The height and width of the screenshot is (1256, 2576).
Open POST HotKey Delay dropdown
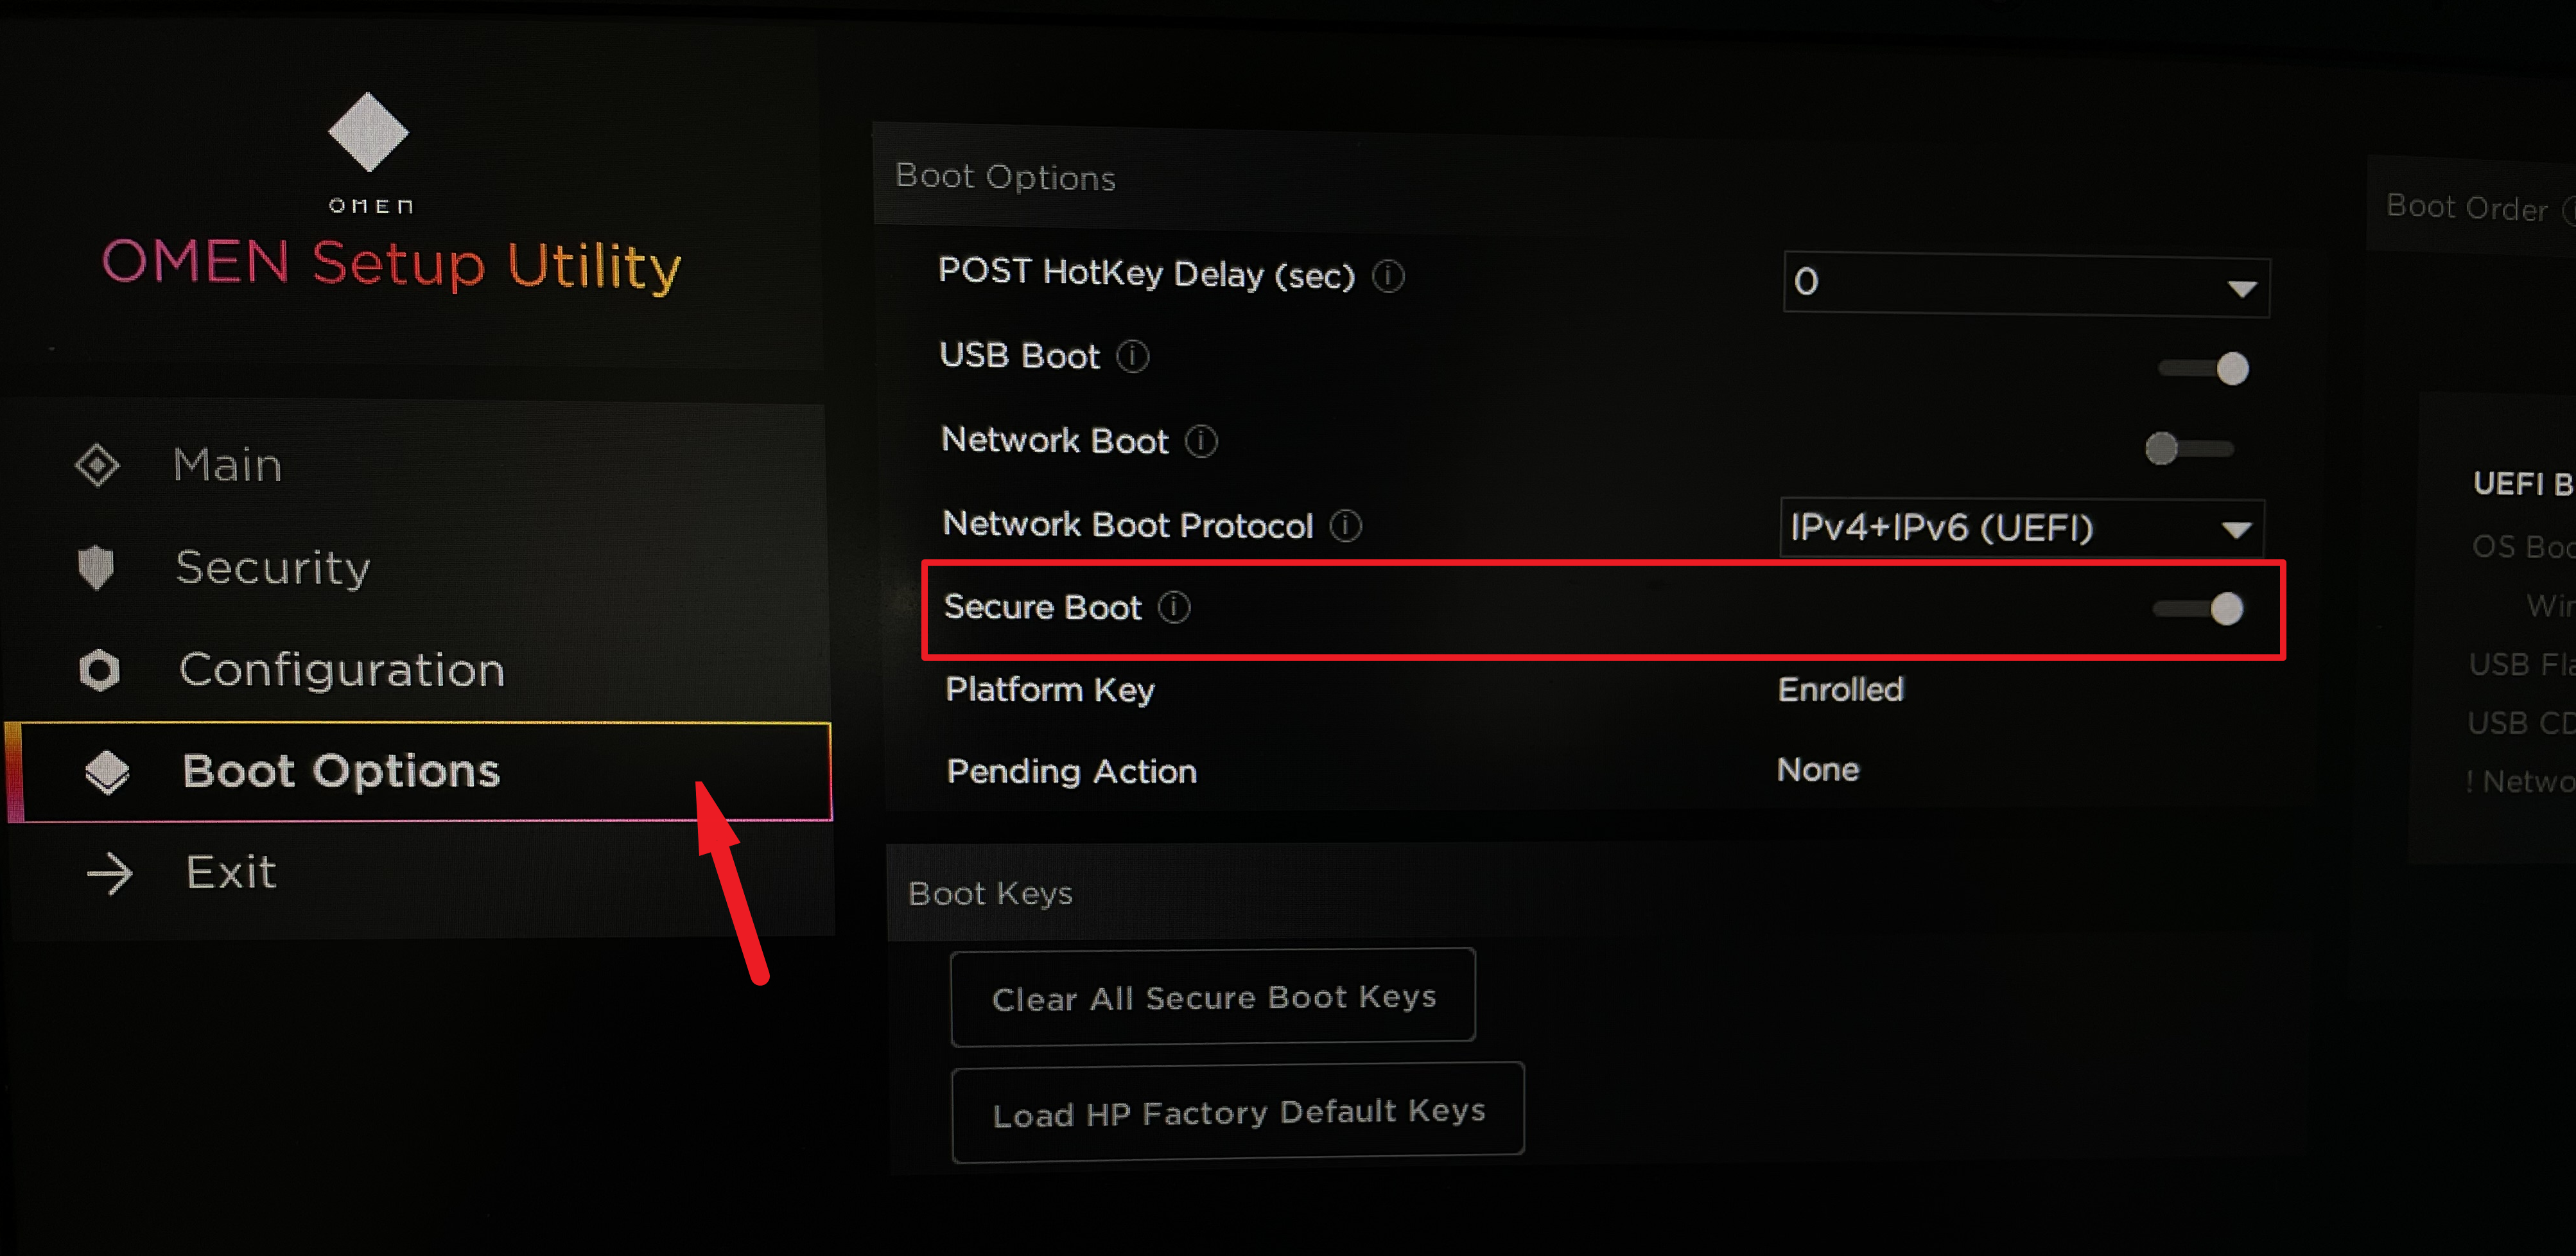[2026, 285]
